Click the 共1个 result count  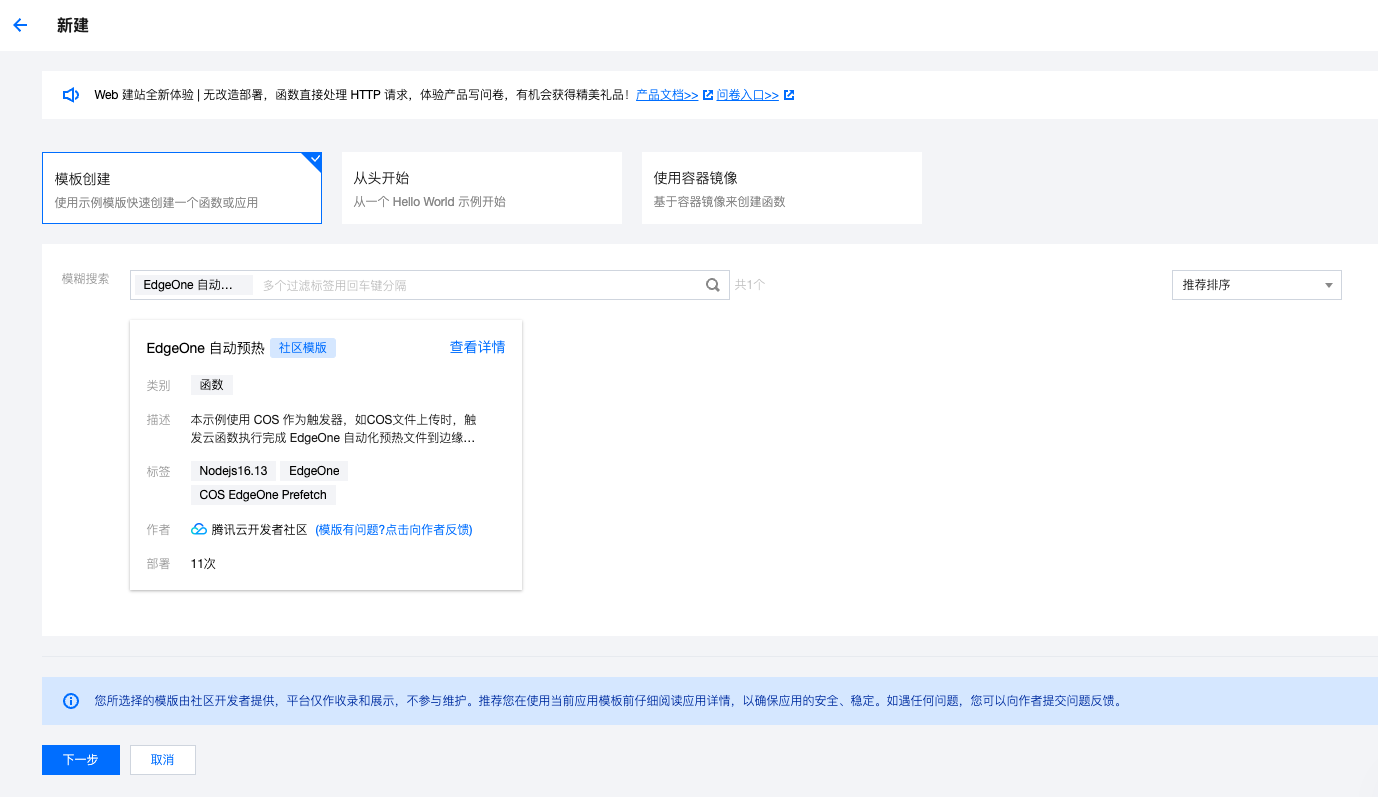coord(750,285)
